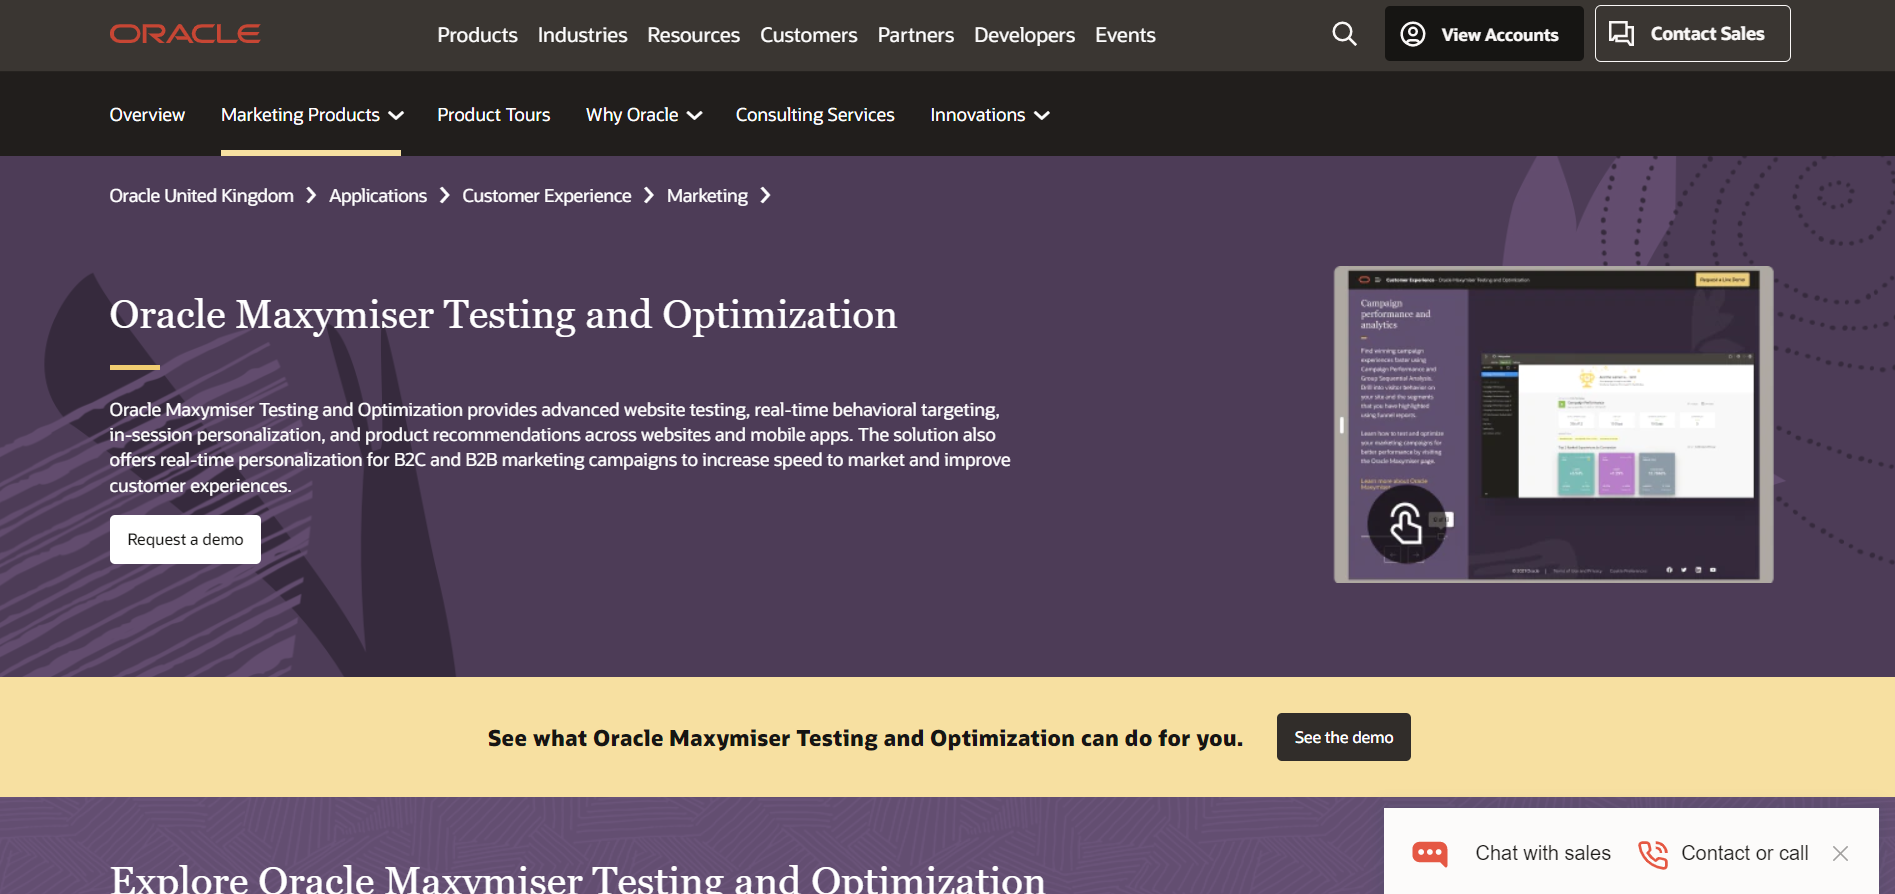Image resolution: width=1895 pixels, height=894 pixels.
Task: Click the phone call icon
Action: coord(1653,854)
